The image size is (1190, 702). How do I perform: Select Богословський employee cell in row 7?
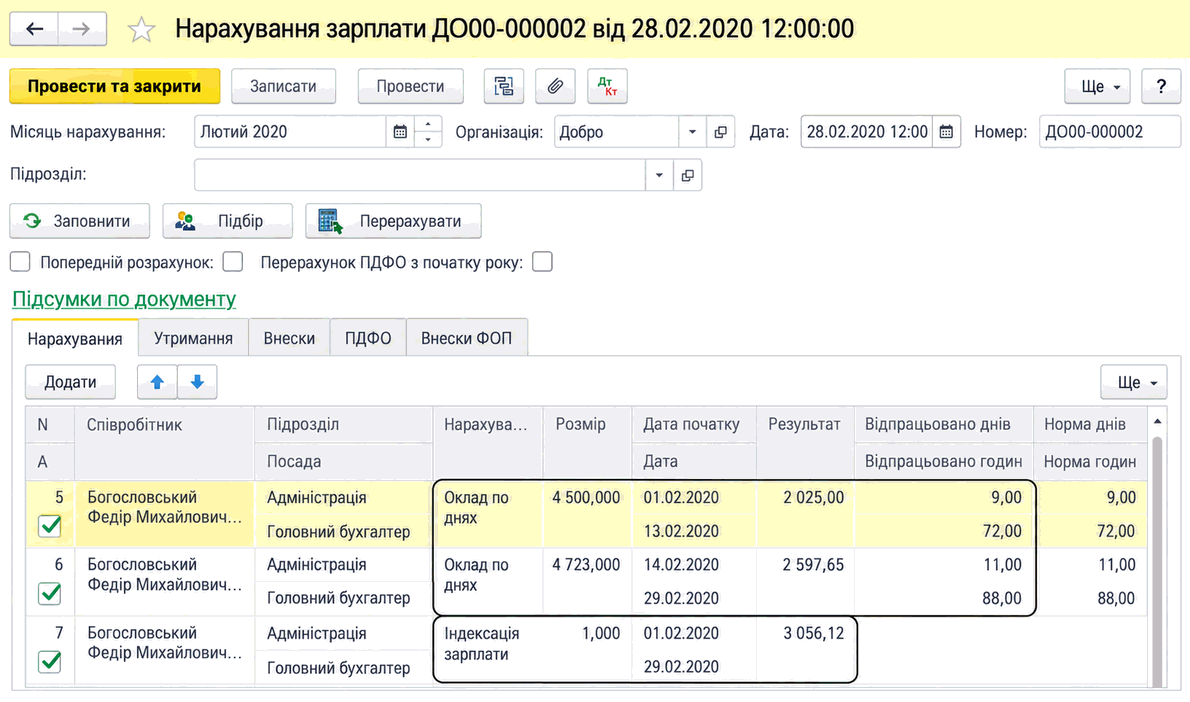click(x=164, y=650)
